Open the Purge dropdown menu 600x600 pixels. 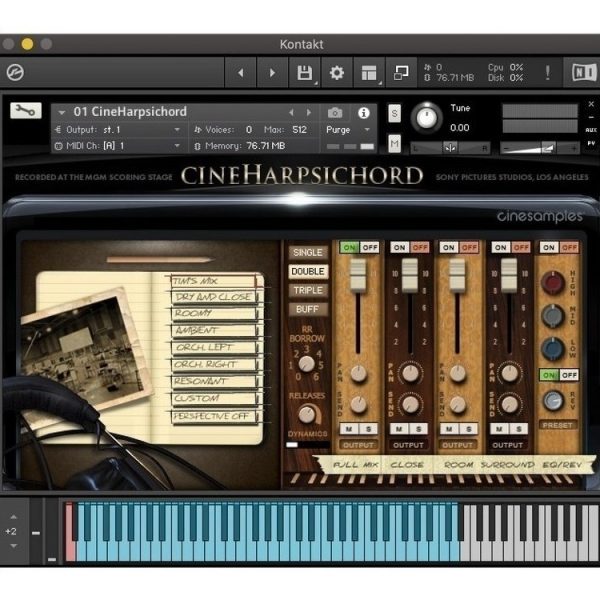tap(348, 130)
